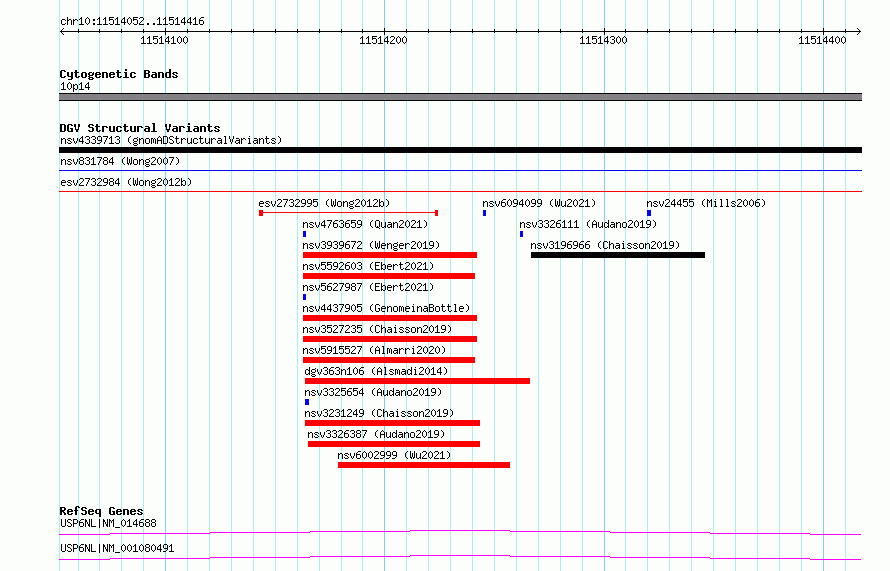The height and width of the screenshot is (571, 890).
Task: Click the left arrow of the ruler
Action: tap(62, 32)
